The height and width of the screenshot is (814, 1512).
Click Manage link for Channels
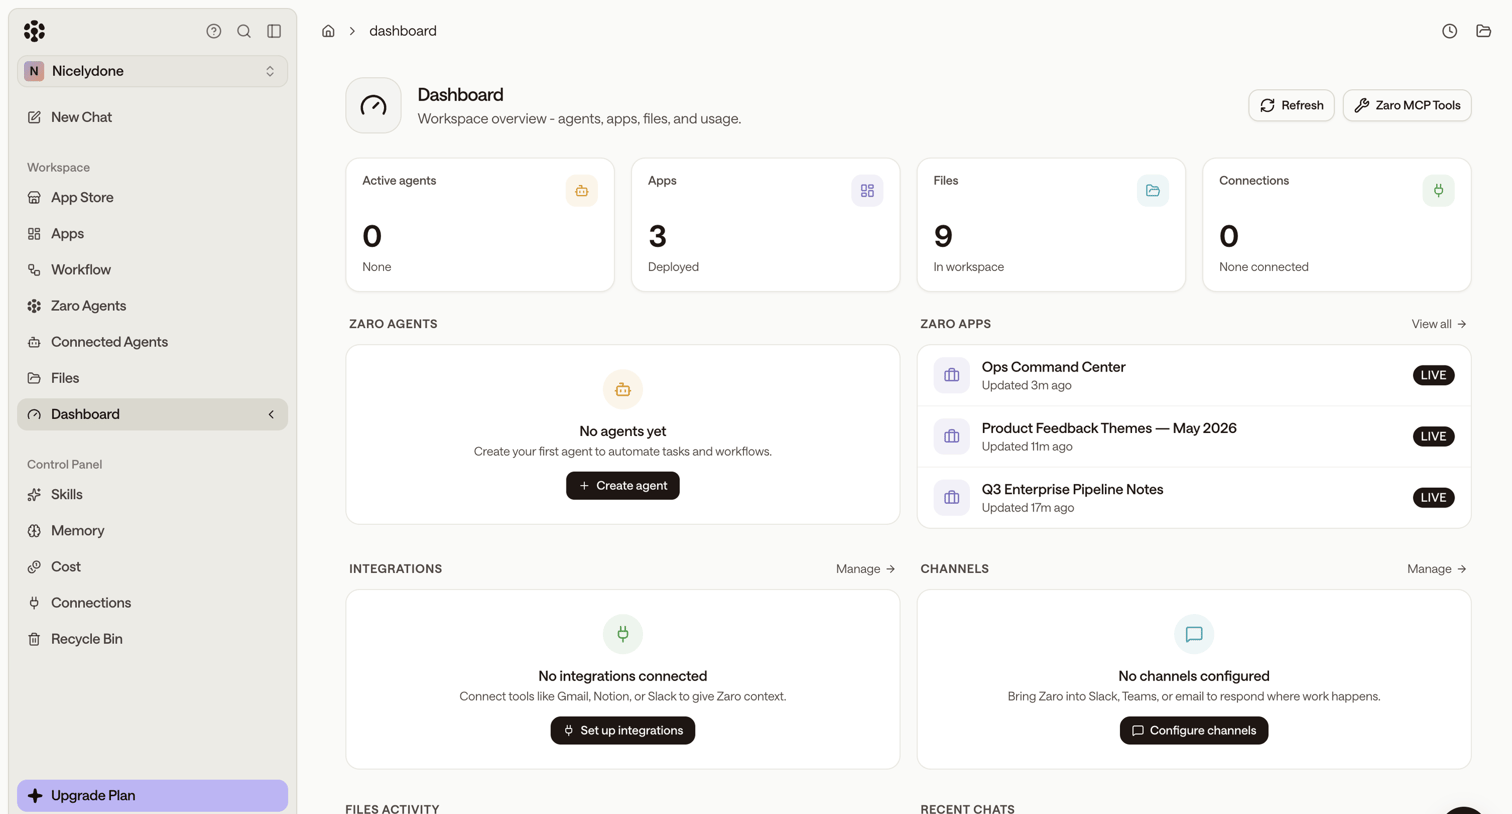pyautogui.click(x=1436, y=569)
